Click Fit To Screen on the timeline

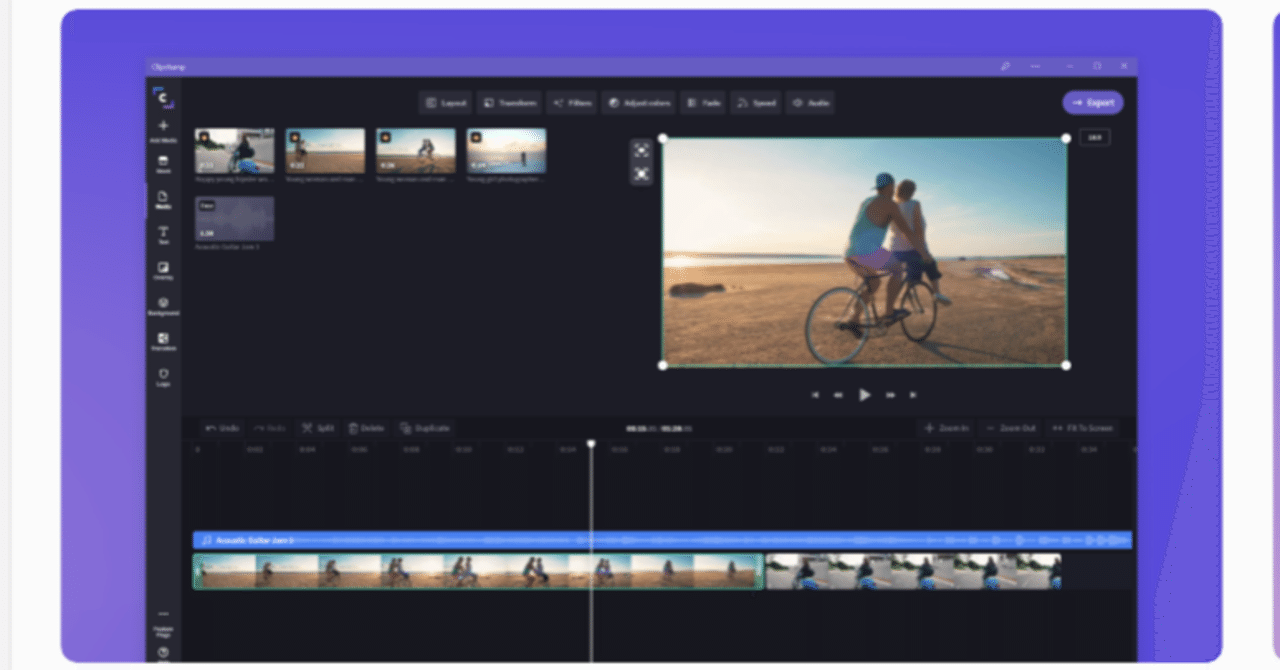coord(1082,428)
